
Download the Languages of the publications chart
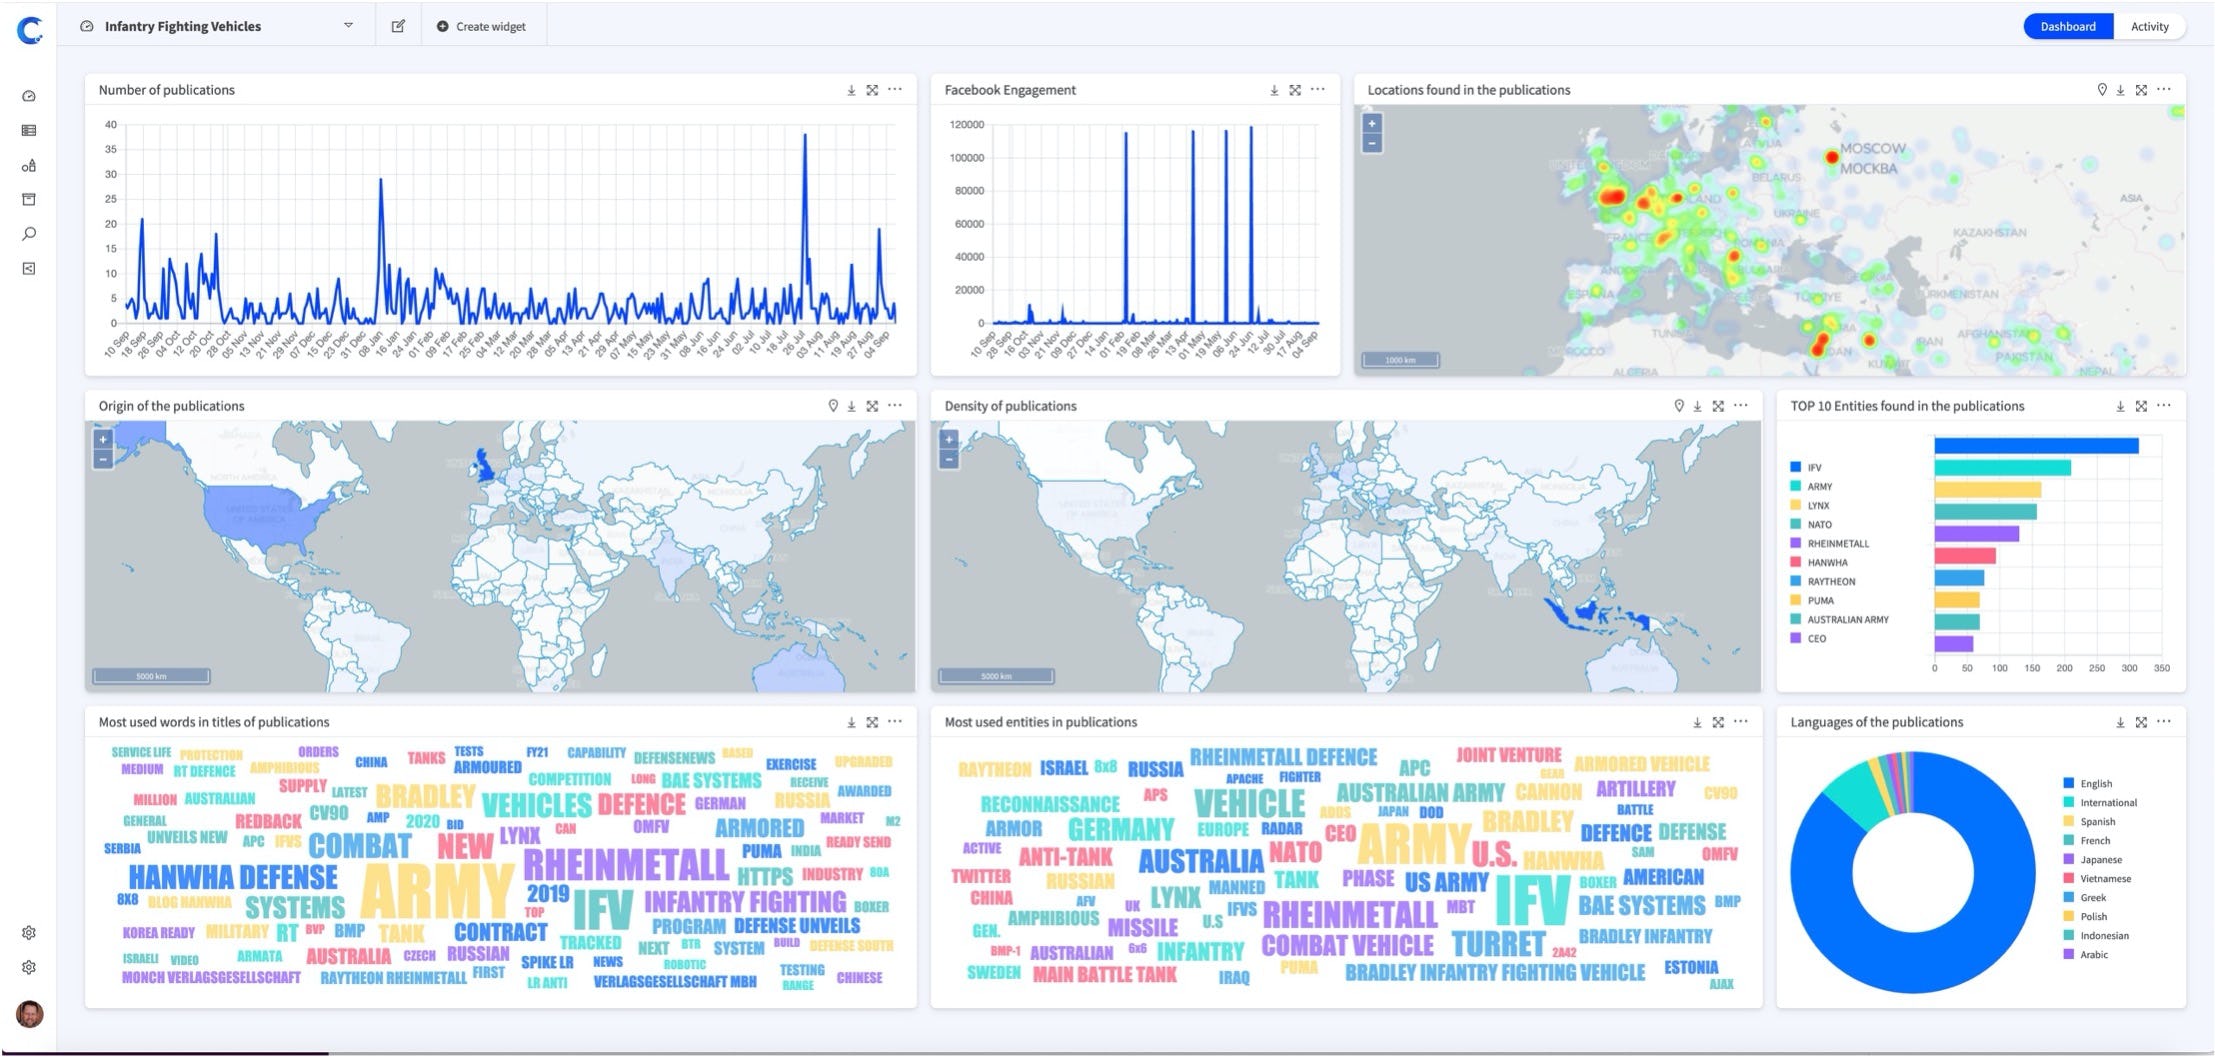tap(2120, 722)
